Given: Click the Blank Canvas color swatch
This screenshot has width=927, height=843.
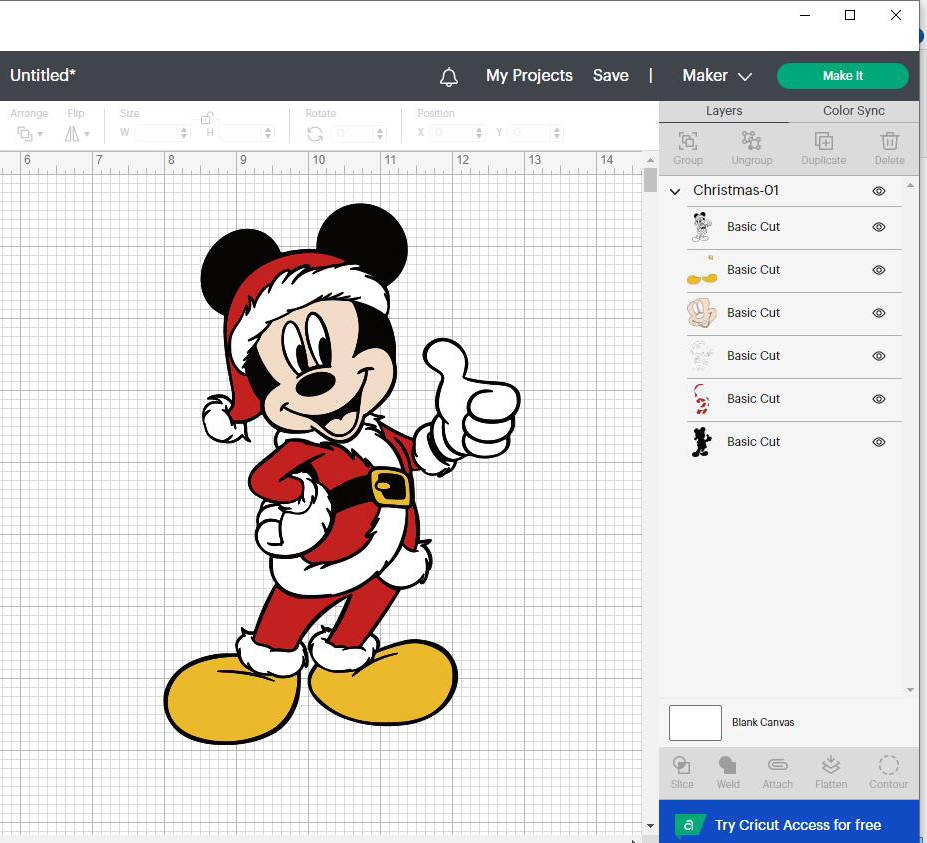Looking at the screenshot, I should pyautogui.click(x=695, y=722).
